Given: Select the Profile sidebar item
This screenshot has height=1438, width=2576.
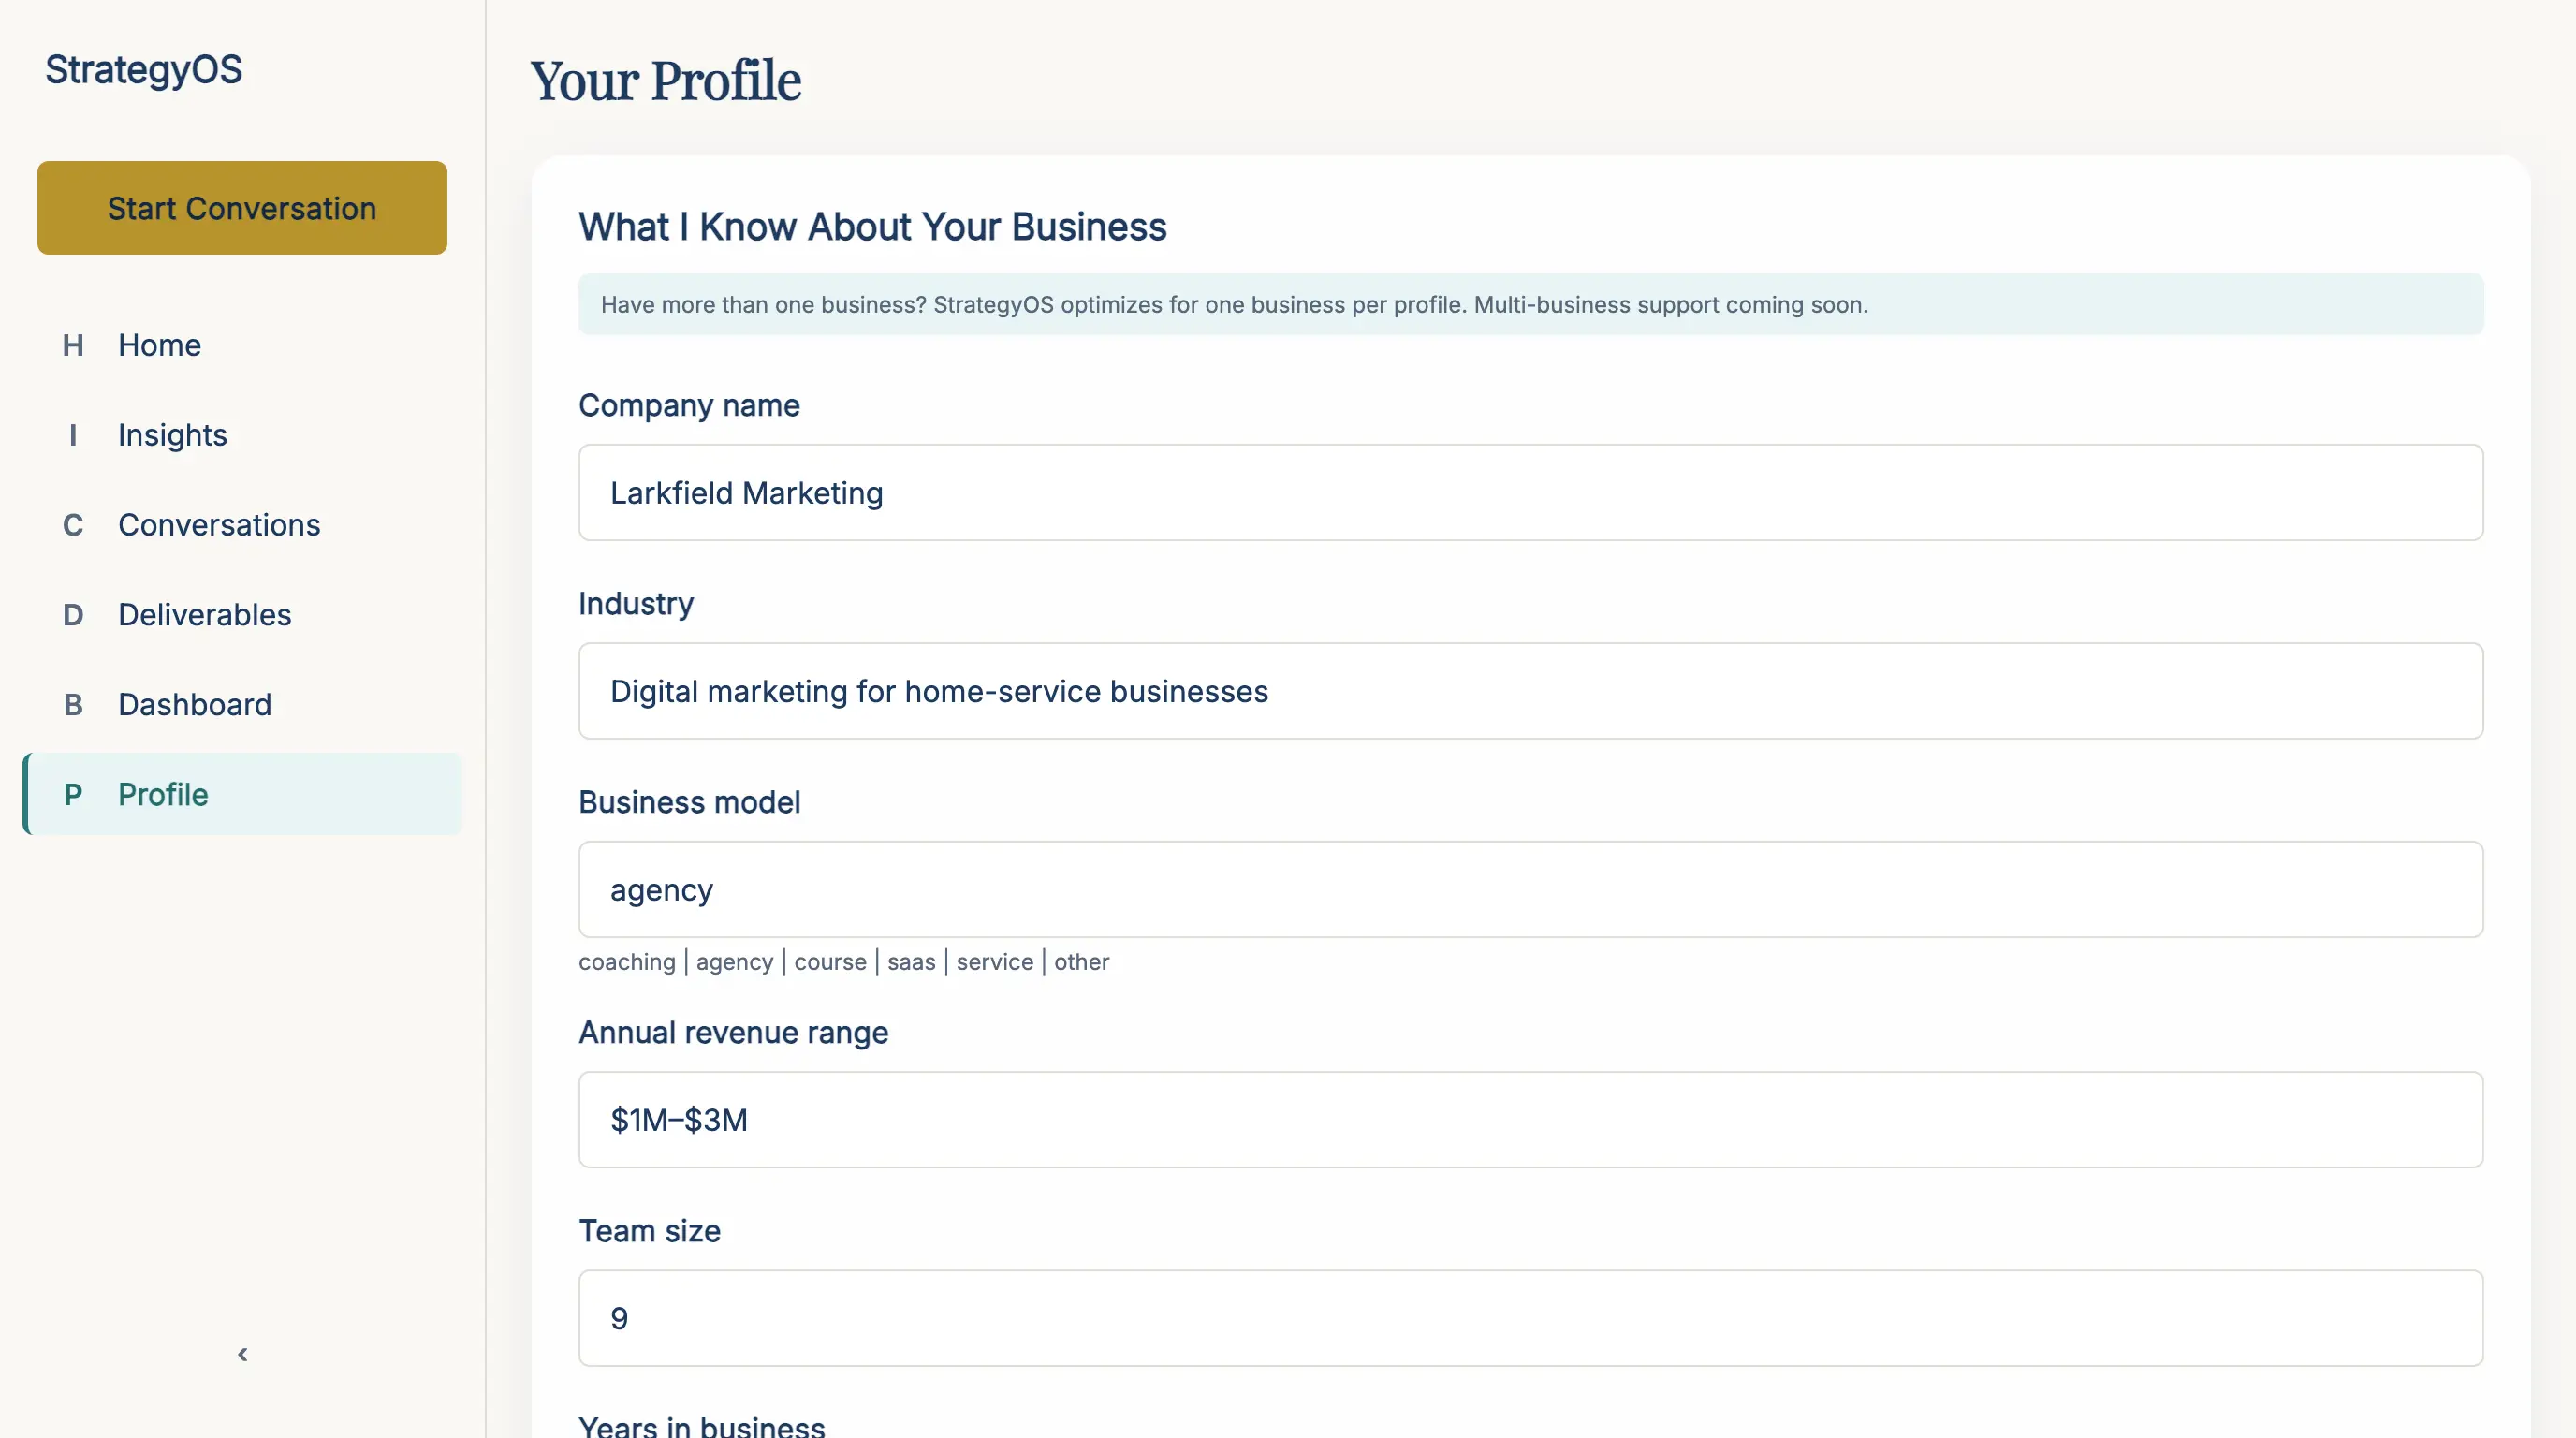Looking at the screenshot, I should tap(242, 795).
